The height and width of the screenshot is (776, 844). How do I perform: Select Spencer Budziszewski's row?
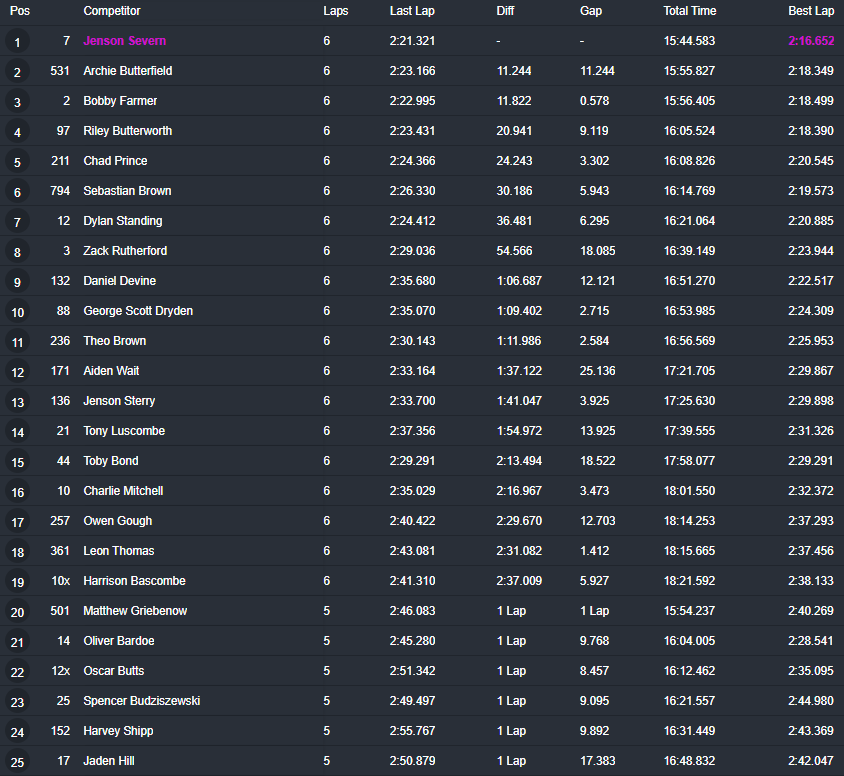click(422, 701)
